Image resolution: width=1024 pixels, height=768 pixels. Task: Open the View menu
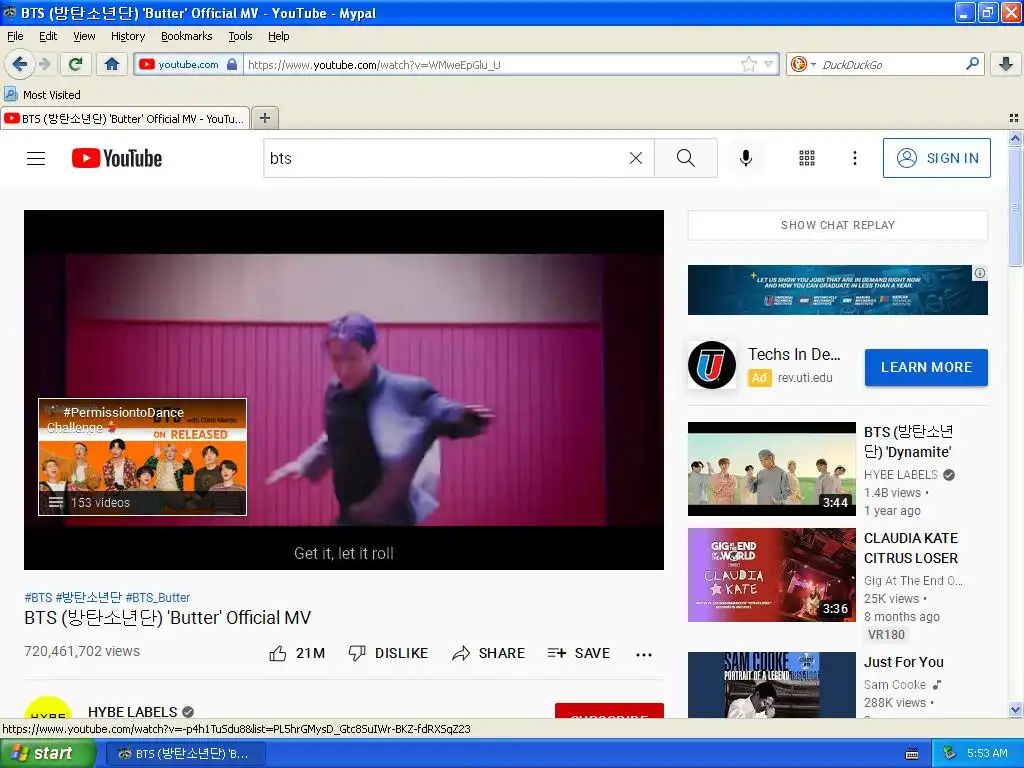tap(84, 37)
